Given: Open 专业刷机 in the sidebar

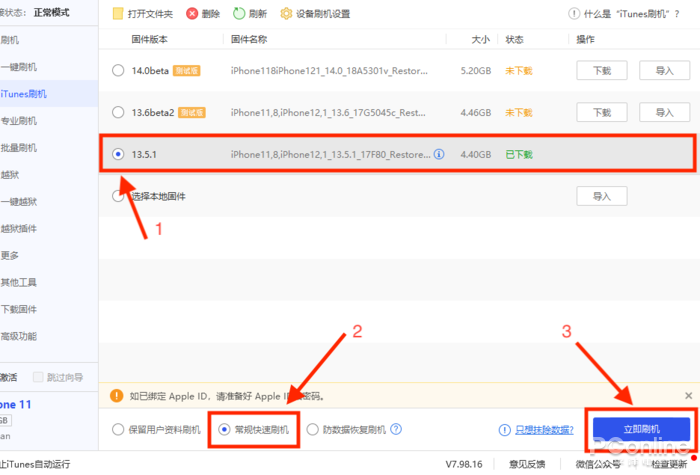Looking at the screenshot, I should point(19,121).
